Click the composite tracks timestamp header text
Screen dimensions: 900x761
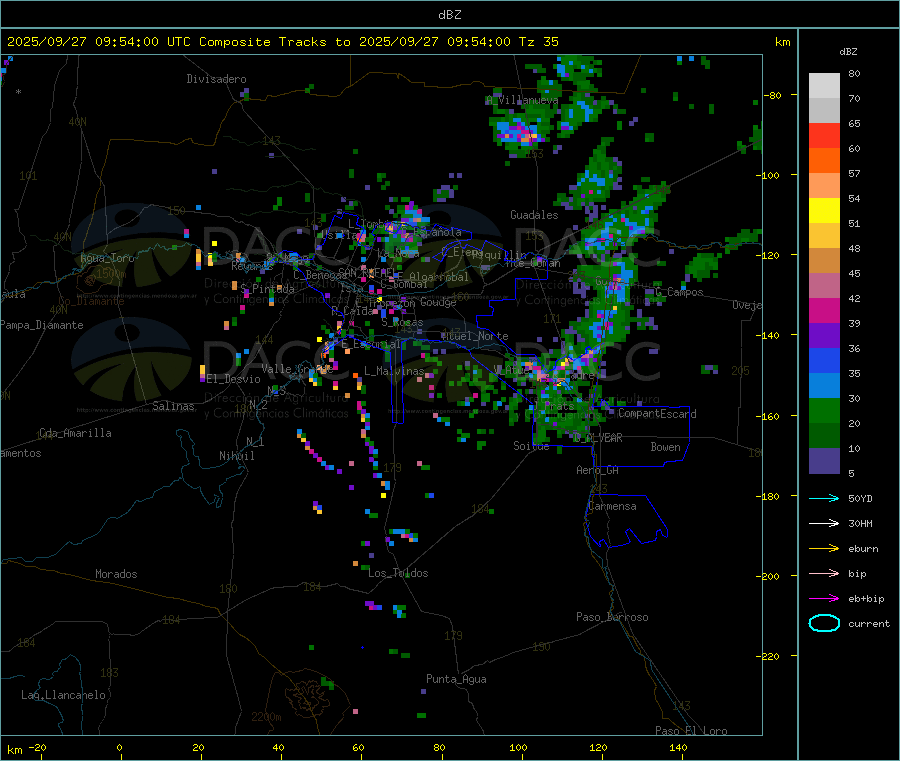(282, 42)
